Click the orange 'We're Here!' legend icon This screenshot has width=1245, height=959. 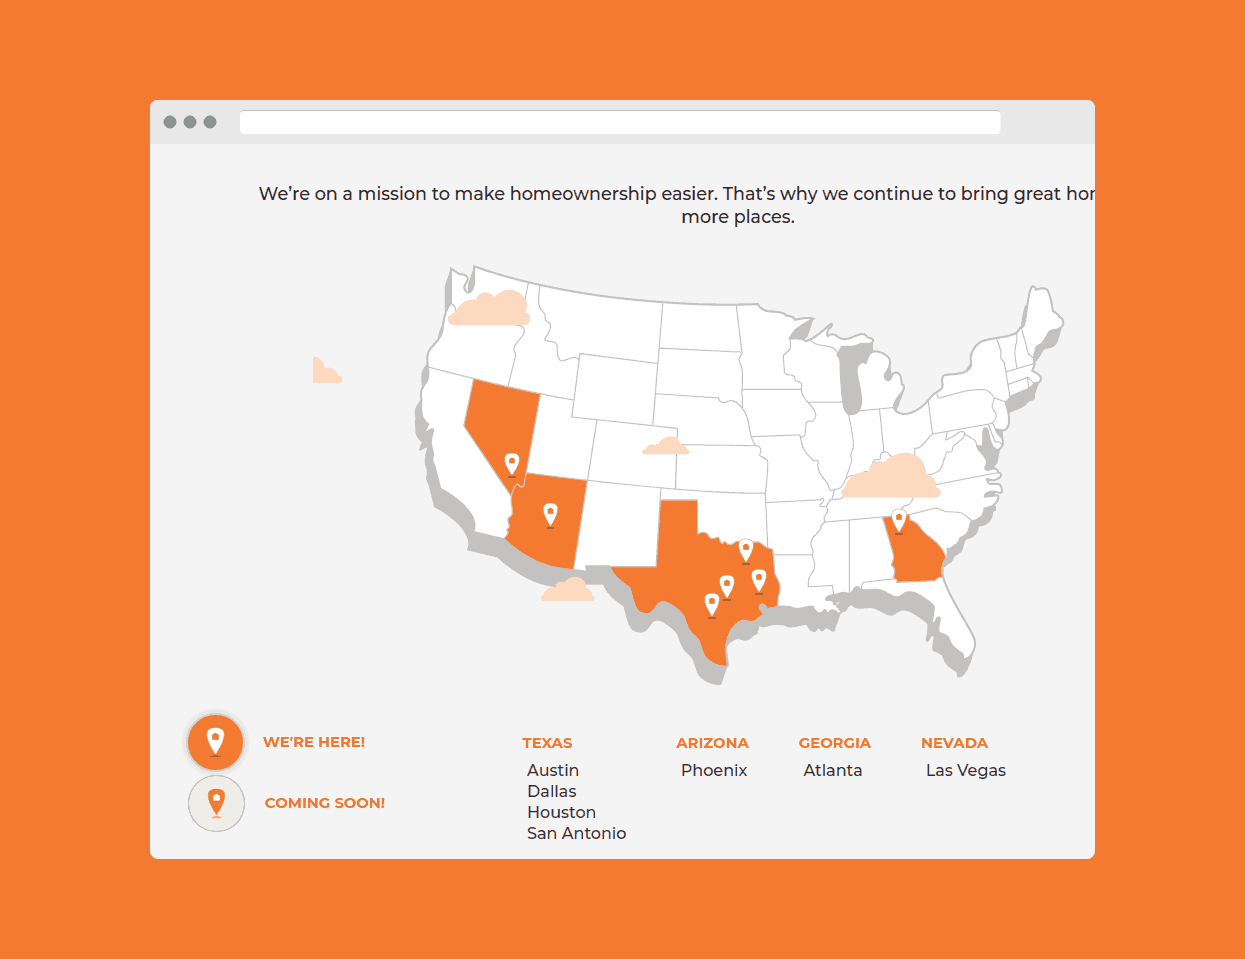(216, 742)
